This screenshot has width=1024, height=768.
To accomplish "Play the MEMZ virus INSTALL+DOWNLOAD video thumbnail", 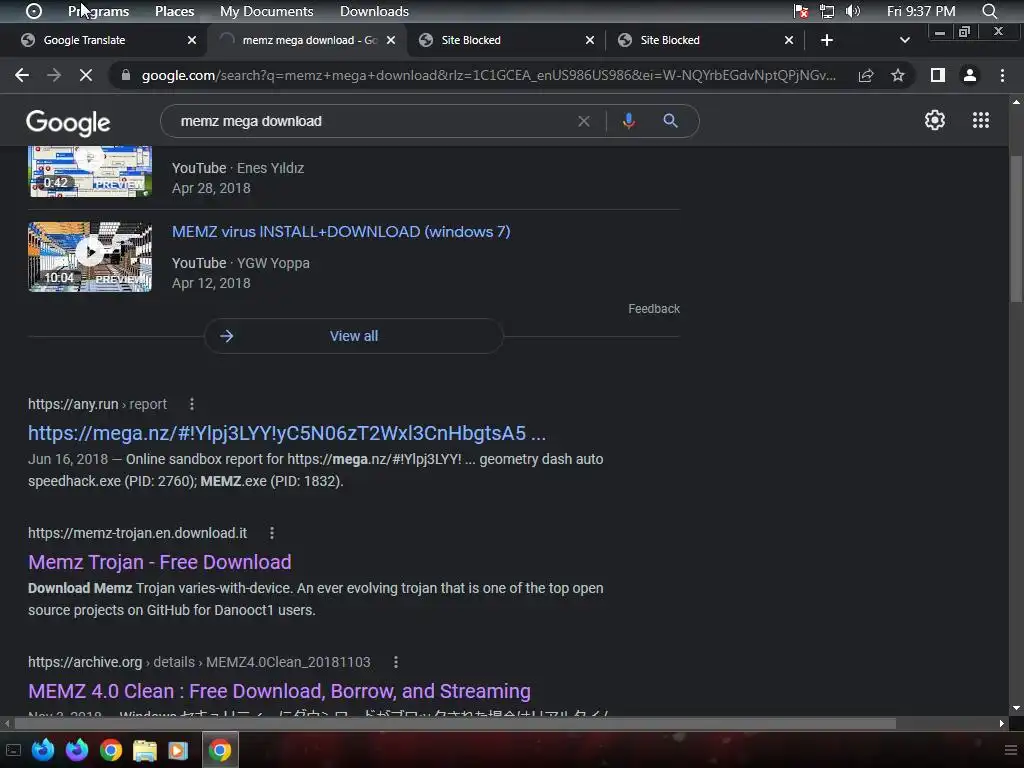I will [90, 257].
